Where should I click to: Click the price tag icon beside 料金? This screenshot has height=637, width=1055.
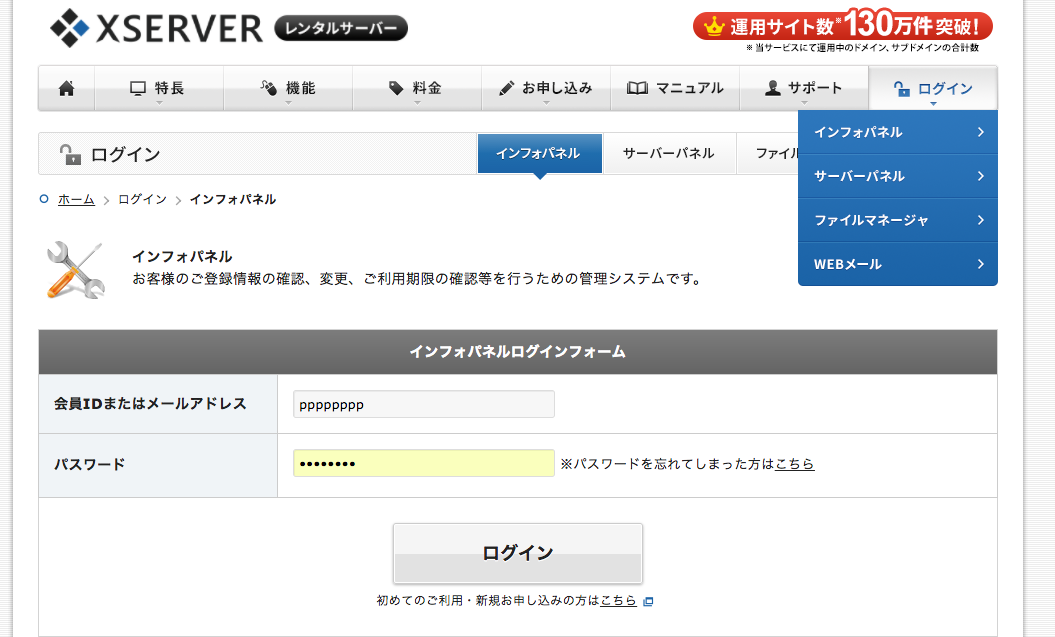click(x=396, y=88)
